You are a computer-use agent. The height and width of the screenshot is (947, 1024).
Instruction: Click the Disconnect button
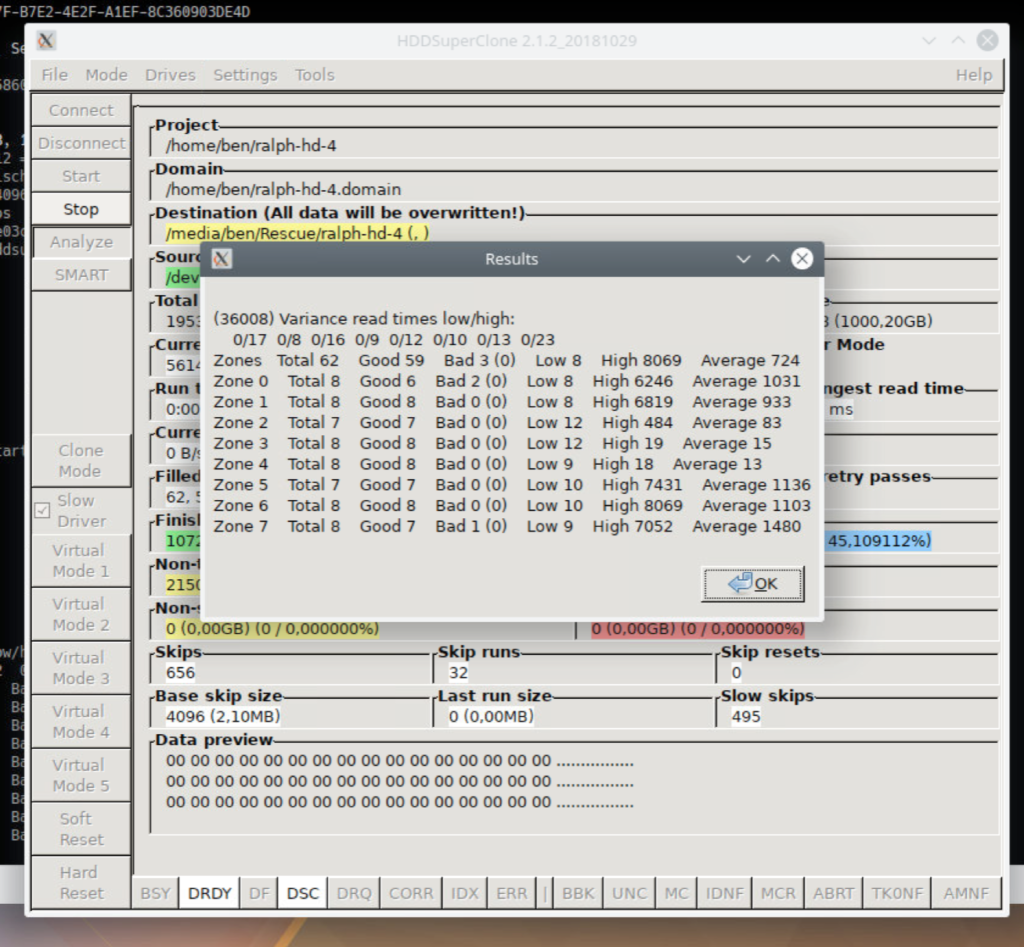[x=81, y=143]
